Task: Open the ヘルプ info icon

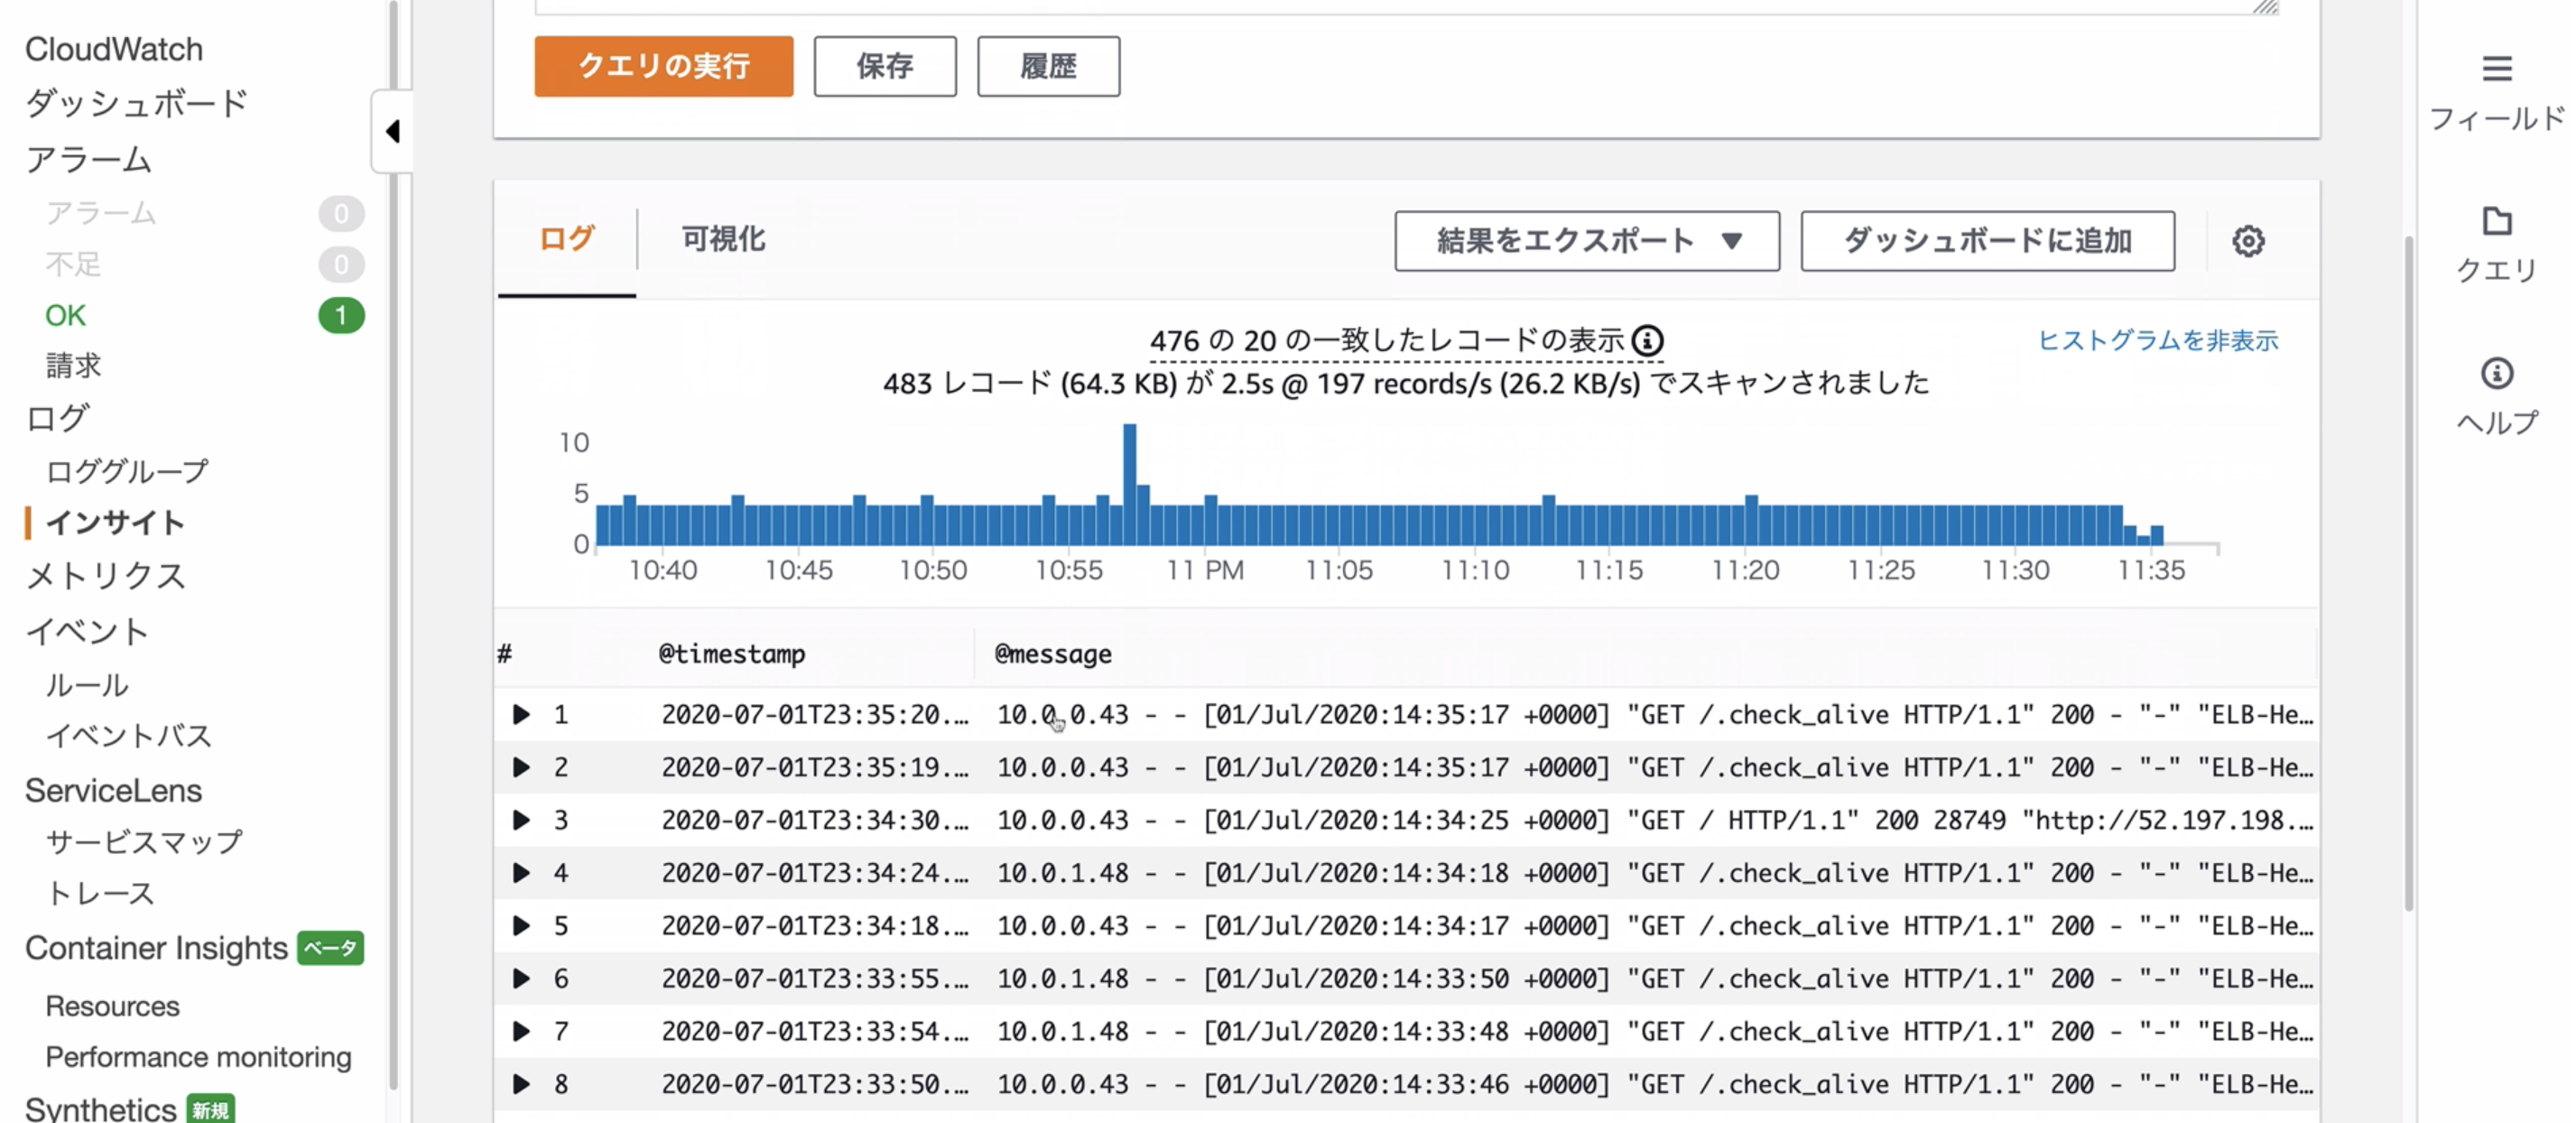Action: (x=2496, y=373)
